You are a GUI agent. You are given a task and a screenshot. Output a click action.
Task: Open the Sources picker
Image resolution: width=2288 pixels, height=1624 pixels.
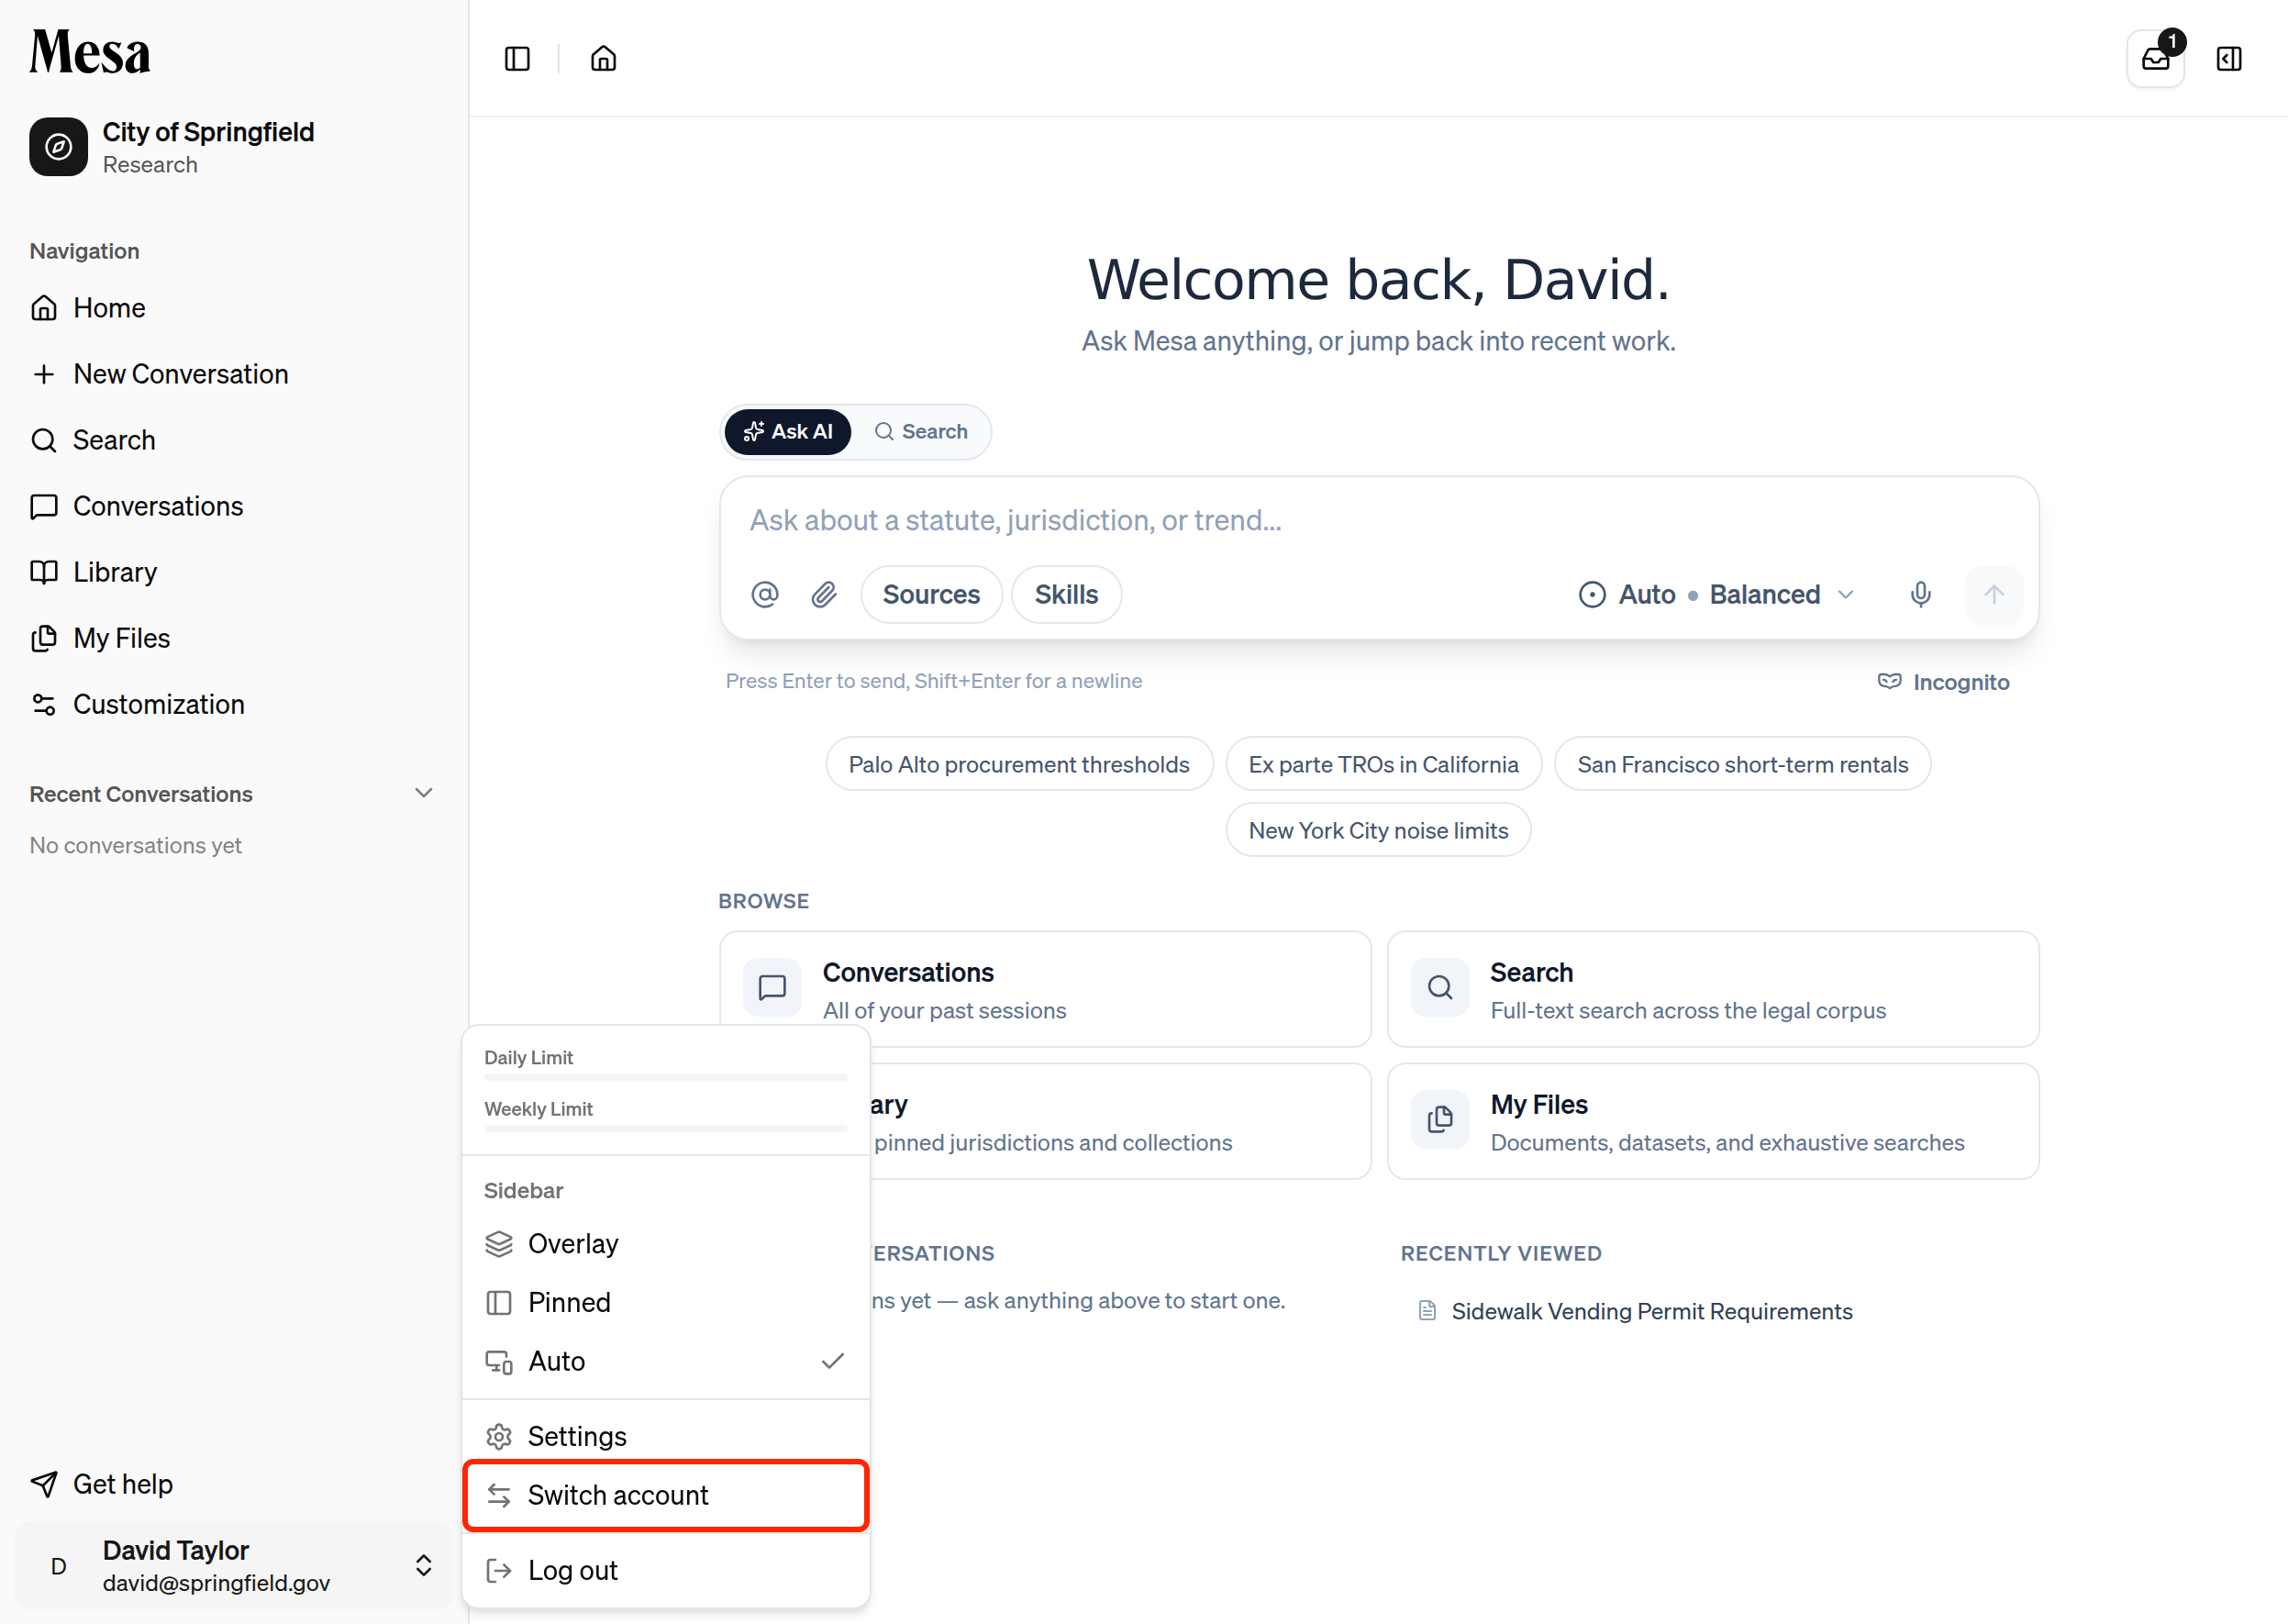[931, 595]
